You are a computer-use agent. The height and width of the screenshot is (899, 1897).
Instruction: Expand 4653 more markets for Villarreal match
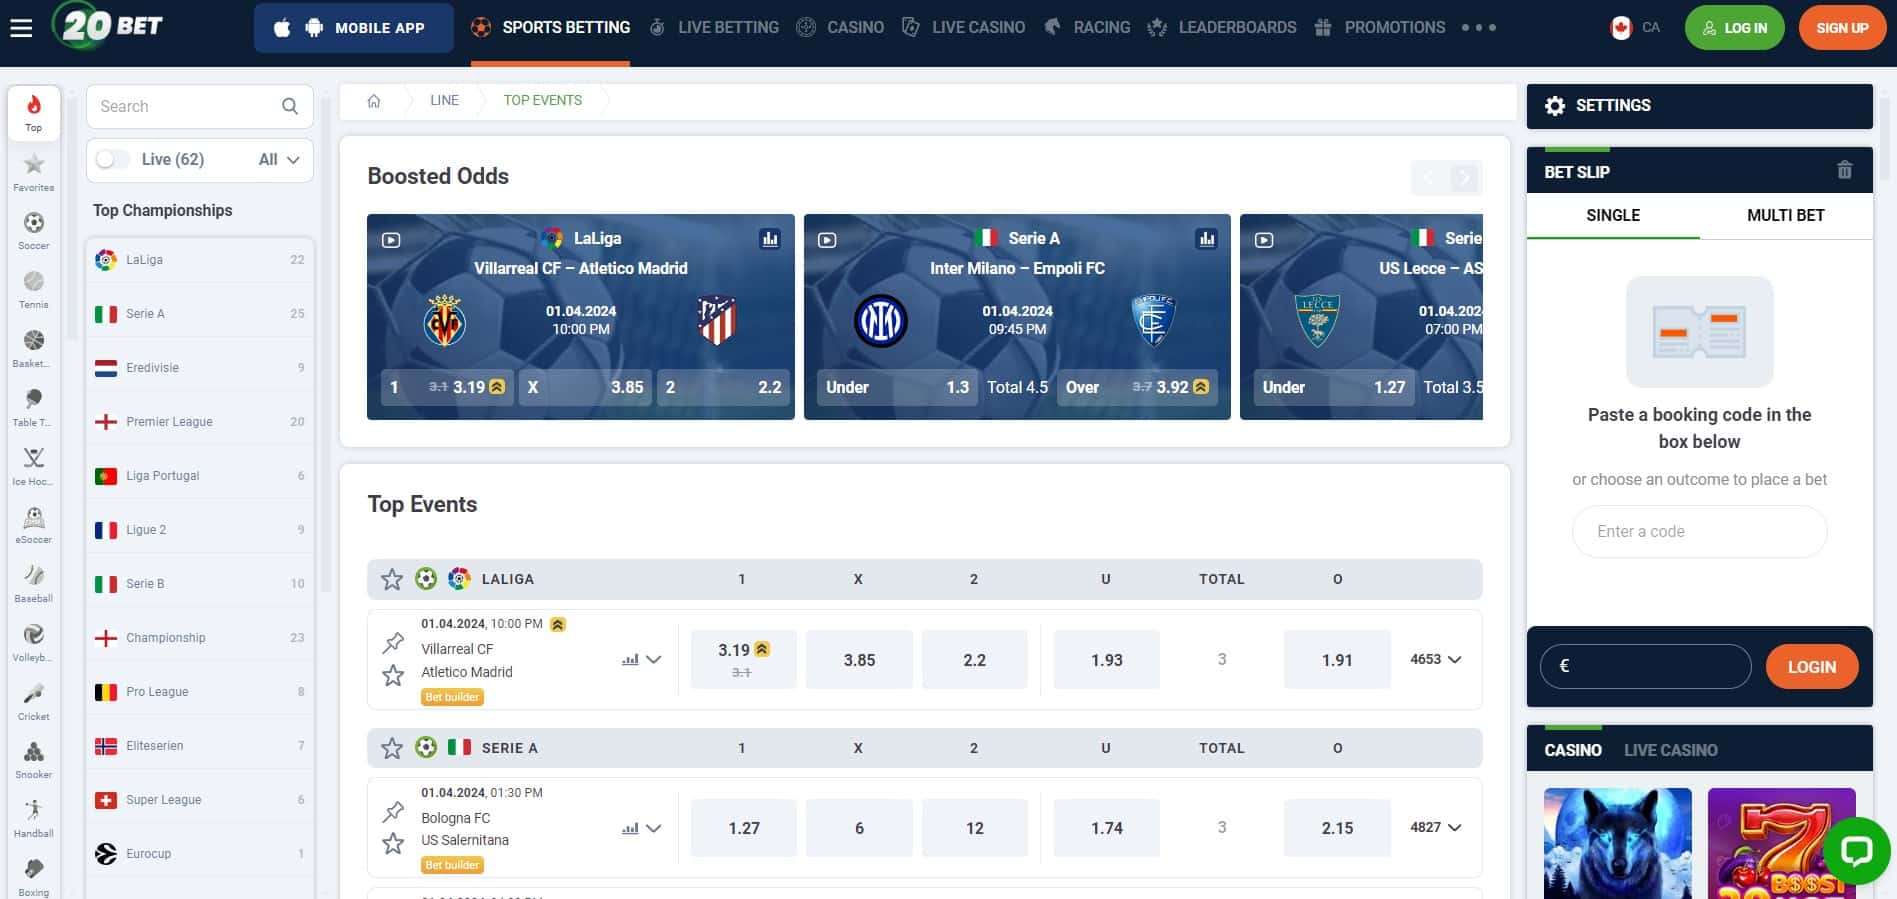(1436, 660)
